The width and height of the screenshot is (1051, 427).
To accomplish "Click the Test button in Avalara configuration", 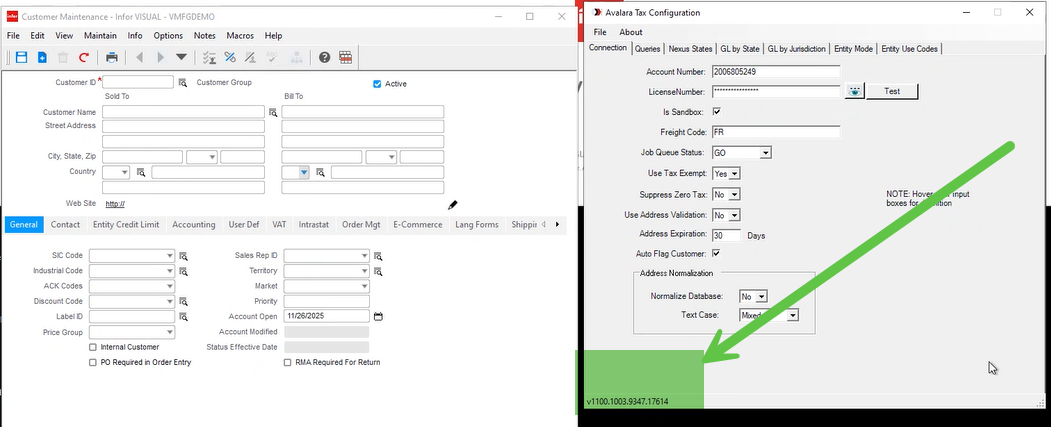I will [892, 91].
